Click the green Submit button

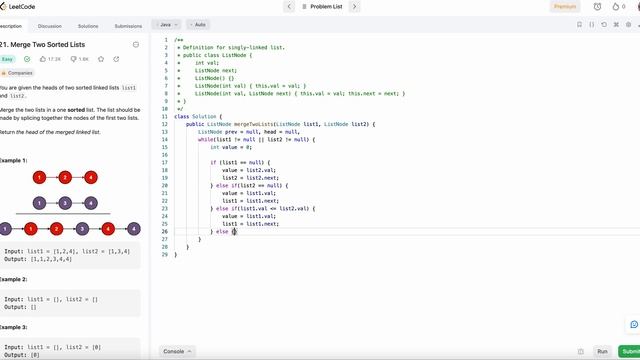click(x=629, y=351)
